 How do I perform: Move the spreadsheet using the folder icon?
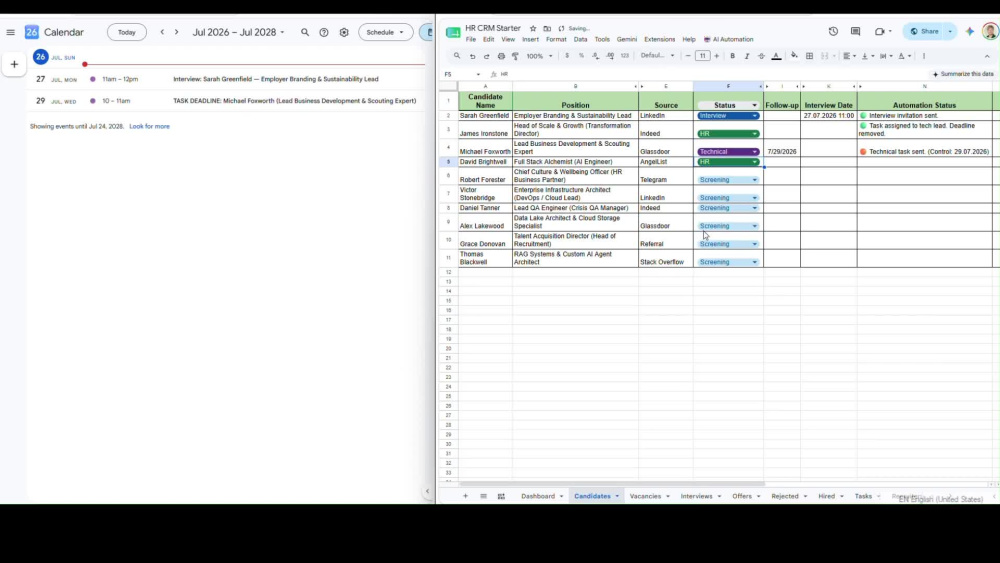pos(547,29)
